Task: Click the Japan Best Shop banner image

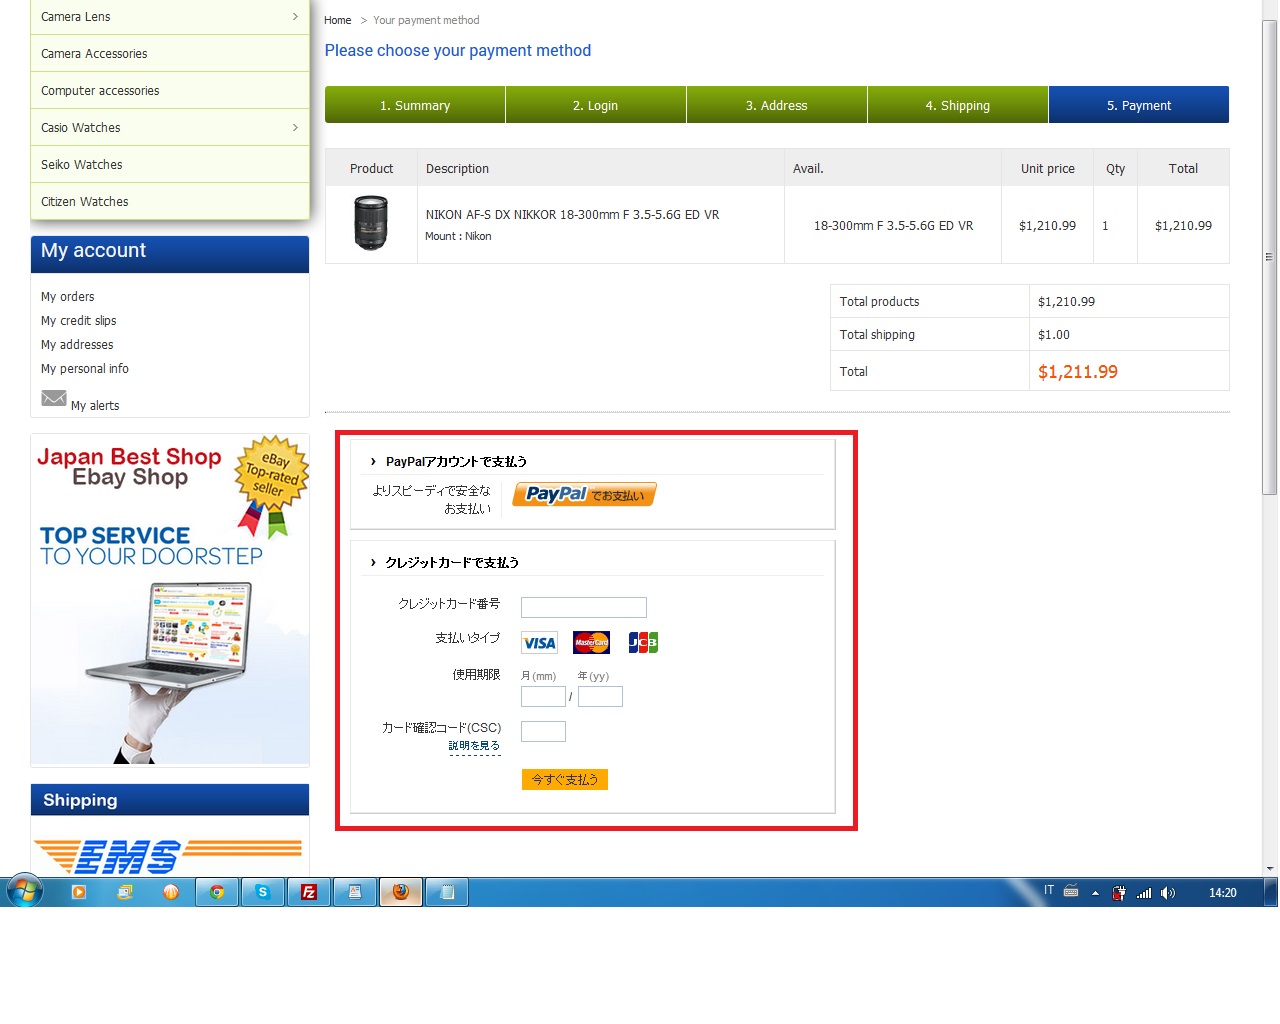Action: [170, 599]
